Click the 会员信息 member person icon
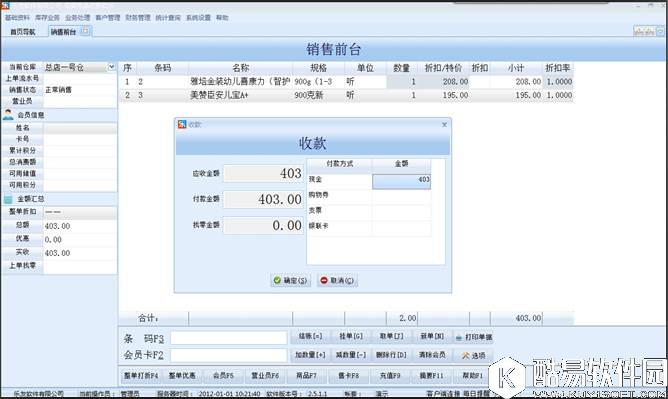This screenshot has height=399, width=668. point(8,115)
